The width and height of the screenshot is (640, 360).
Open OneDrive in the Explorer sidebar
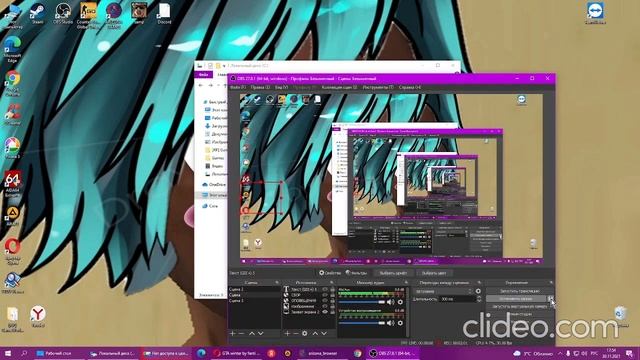click(214, 184)
